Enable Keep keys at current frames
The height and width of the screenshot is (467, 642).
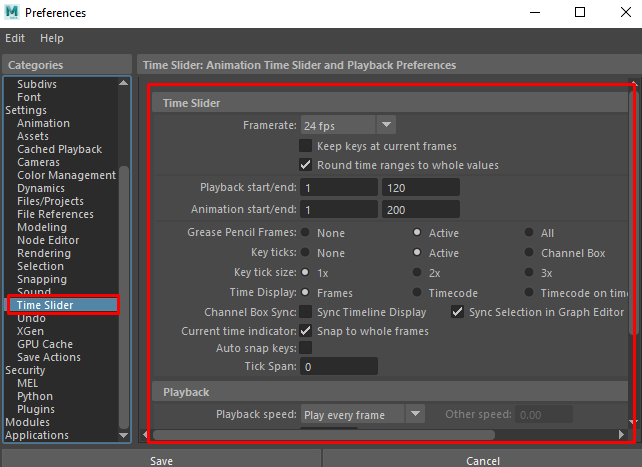tap(306, 146)
